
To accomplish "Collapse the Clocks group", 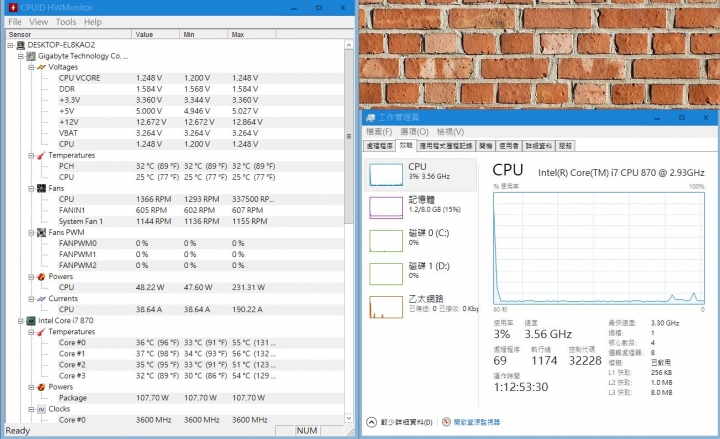I will point(31,409).
